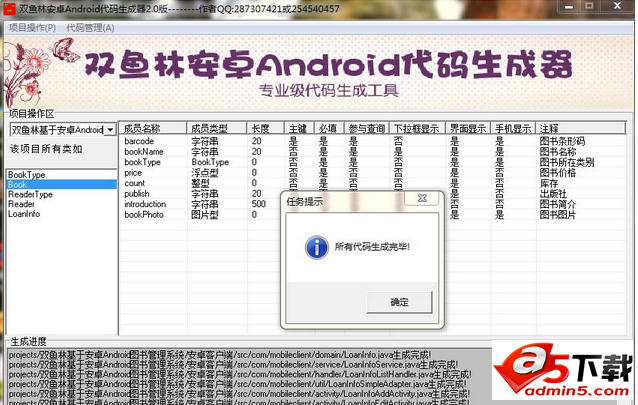Click the 出版社 comment cell
638x405 pixels.
click(x=553, y=194)
